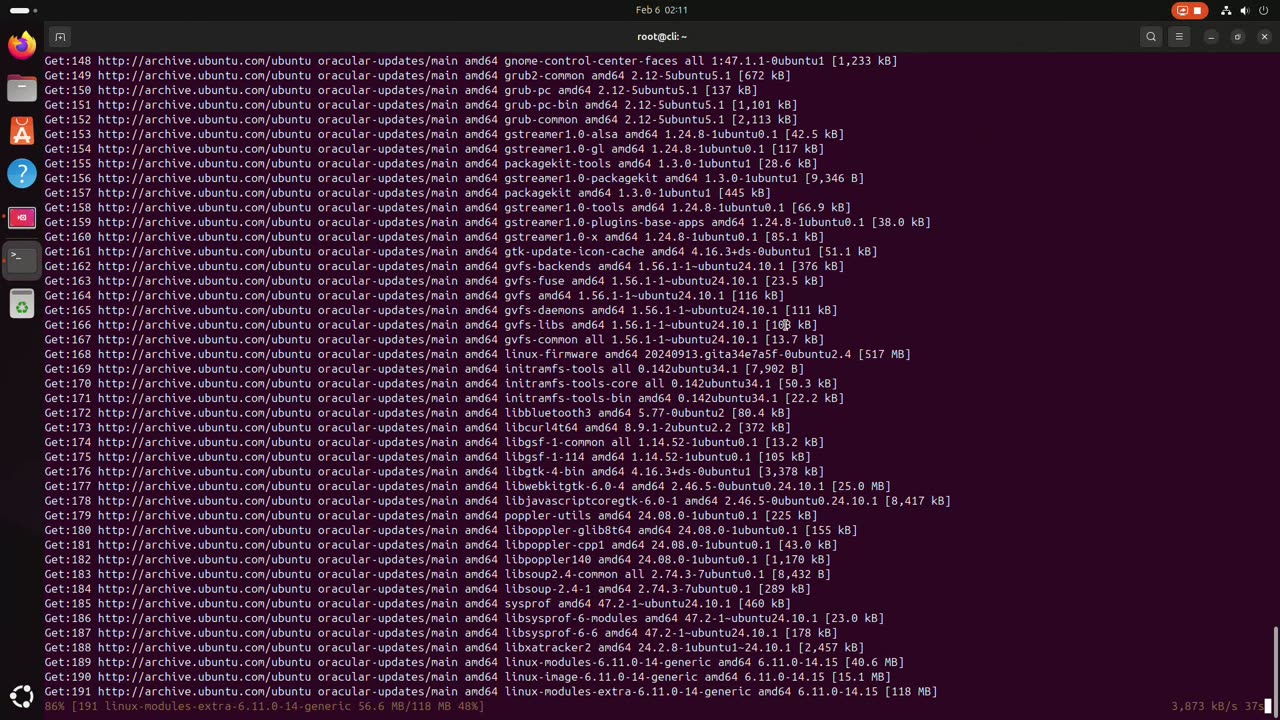Open a new terminal tab
Viewport: 1280px width, 720px height.
pyautogui.click(x=60, y=37)
